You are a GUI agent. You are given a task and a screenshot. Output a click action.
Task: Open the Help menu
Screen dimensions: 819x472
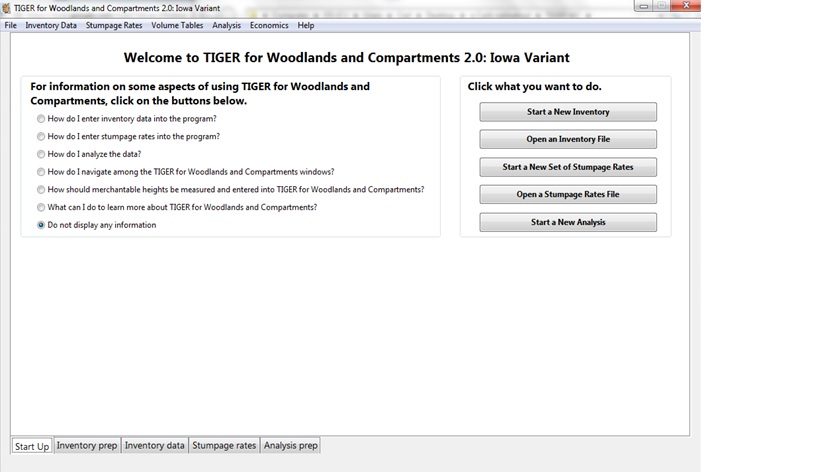(x=306, y=25)
